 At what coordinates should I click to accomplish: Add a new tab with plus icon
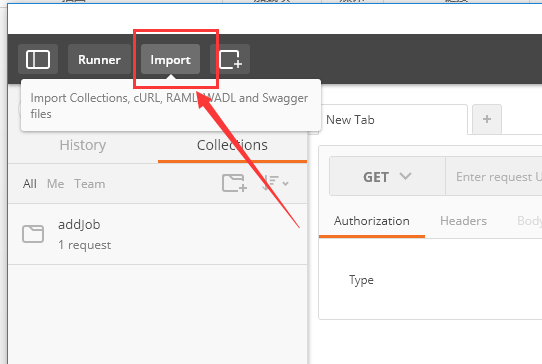(x=487, y=119)
